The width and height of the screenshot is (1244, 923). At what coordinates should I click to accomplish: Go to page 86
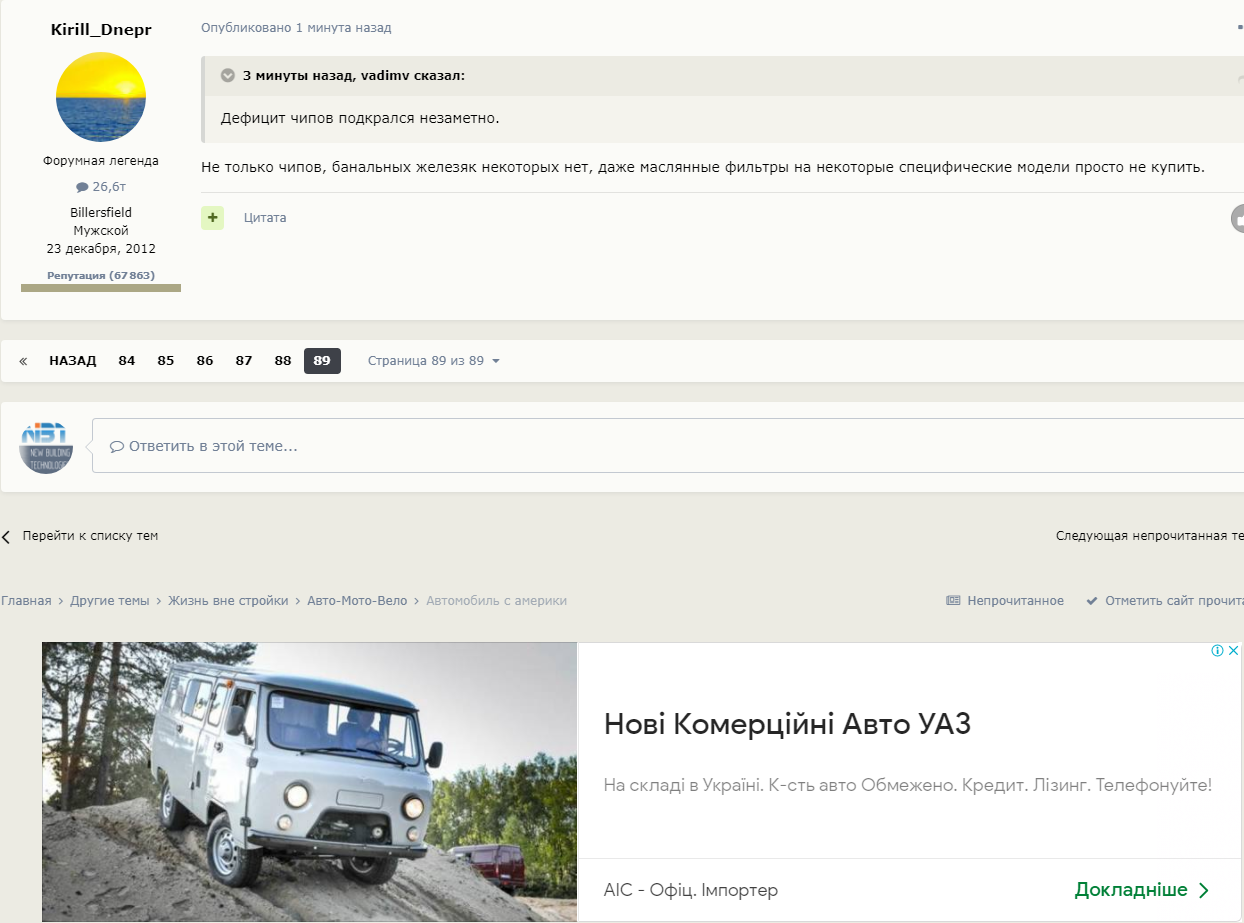(x=205, y=361)
